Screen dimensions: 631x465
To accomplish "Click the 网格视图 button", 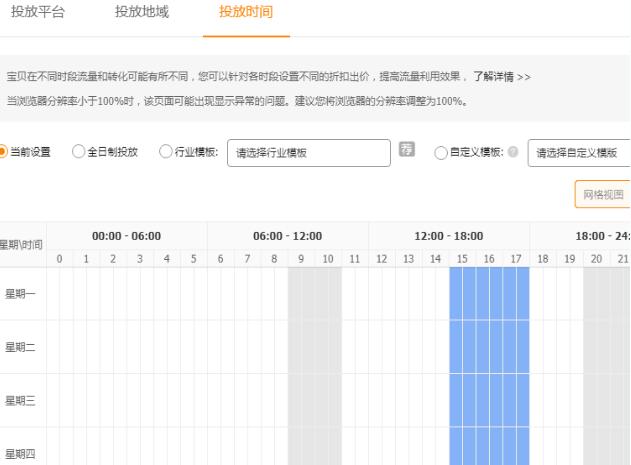I will click(602, 194).
